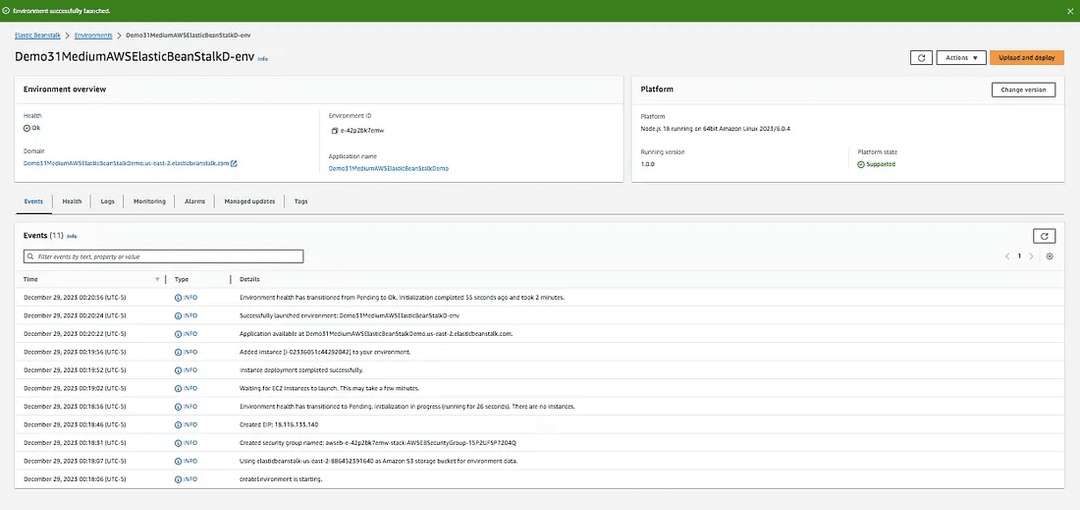
Task: Select the 'Successfully launched environment' event detail
Action: tap(349, 316)
